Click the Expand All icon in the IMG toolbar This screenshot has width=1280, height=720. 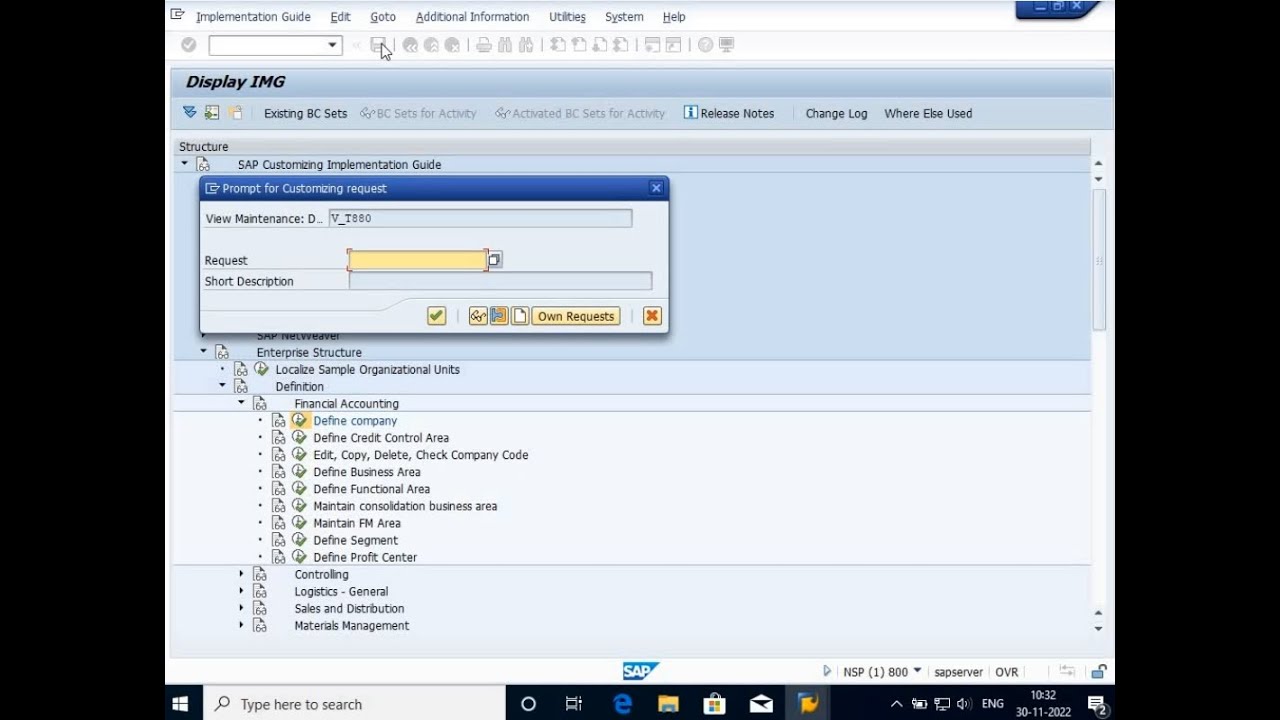click(x=189, y=113)
